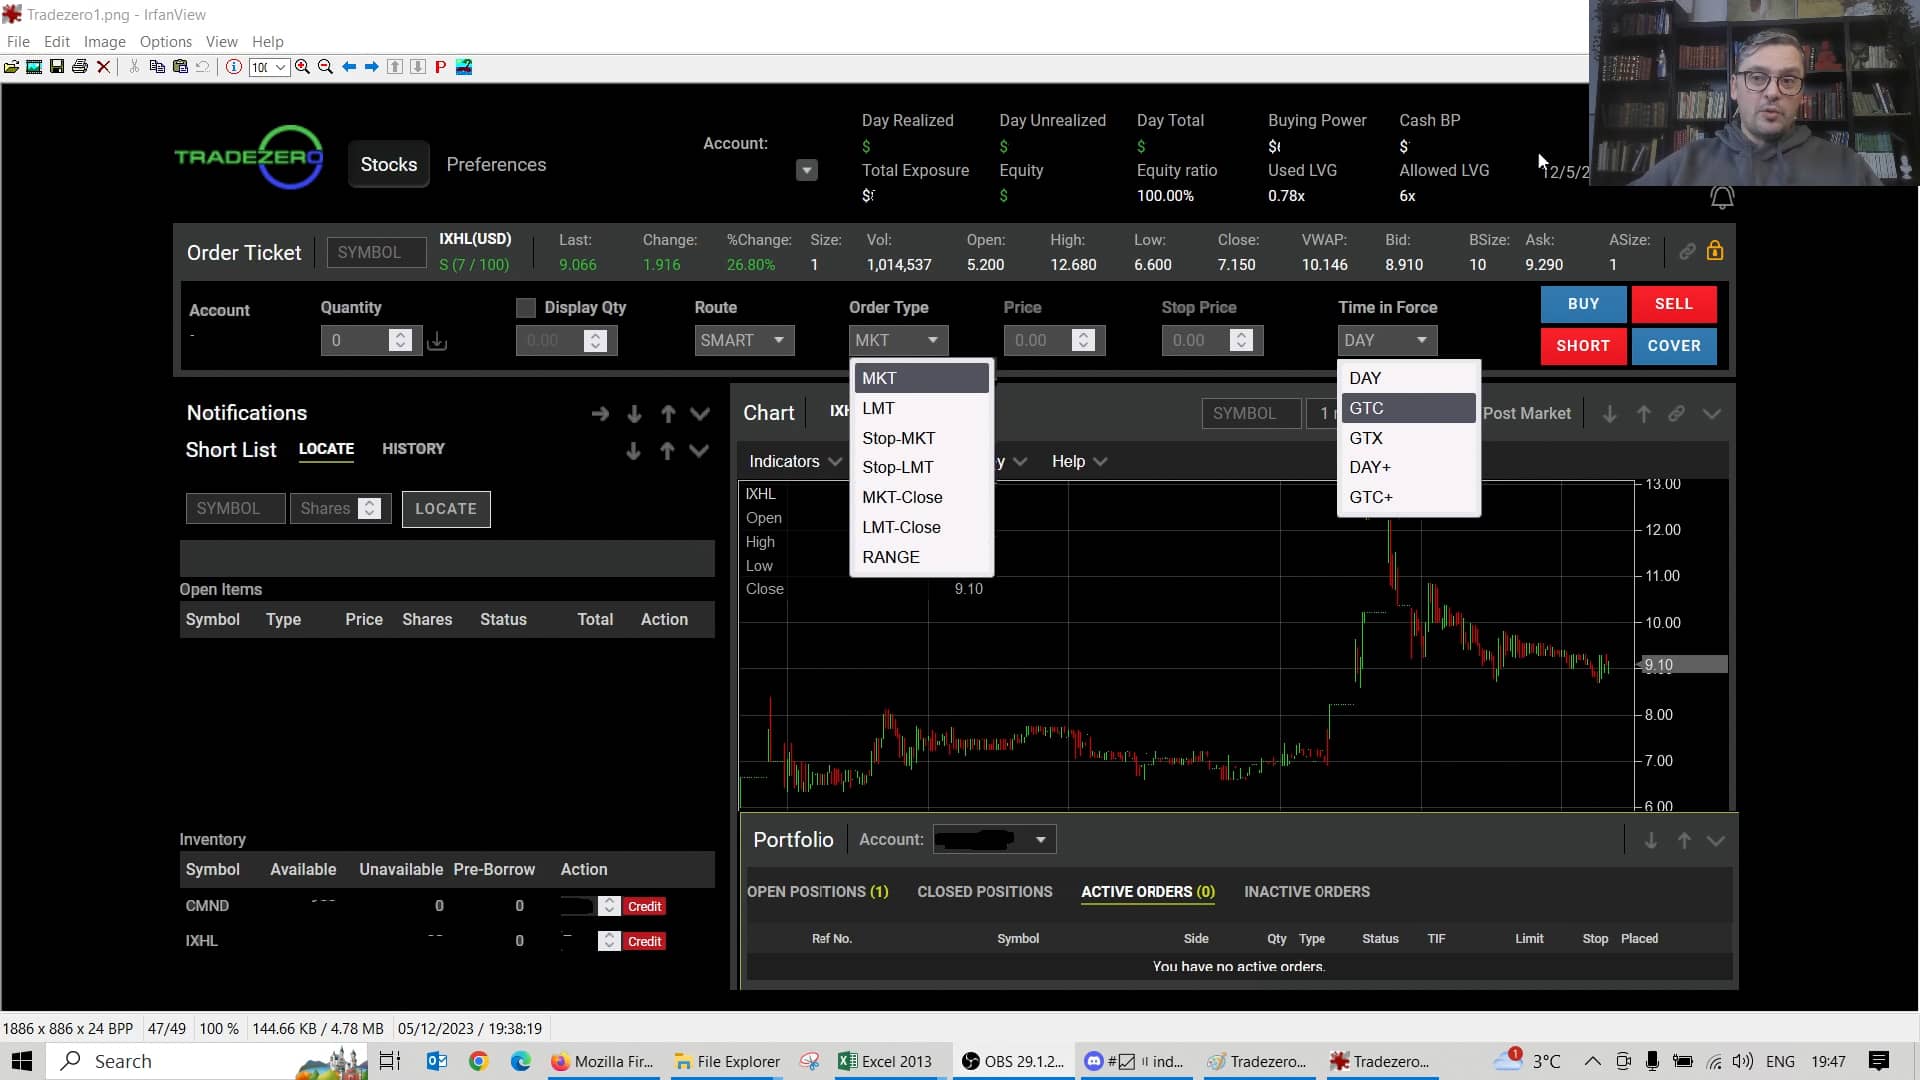
Task: Increment the Stop Price stepper
Action: coord(1243,335)
